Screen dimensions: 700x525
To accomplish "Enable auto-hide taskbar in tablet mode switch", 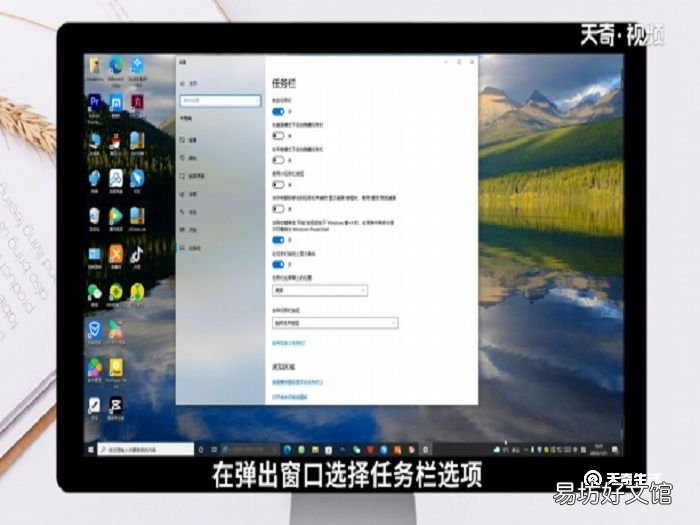I will coord(278,160).
